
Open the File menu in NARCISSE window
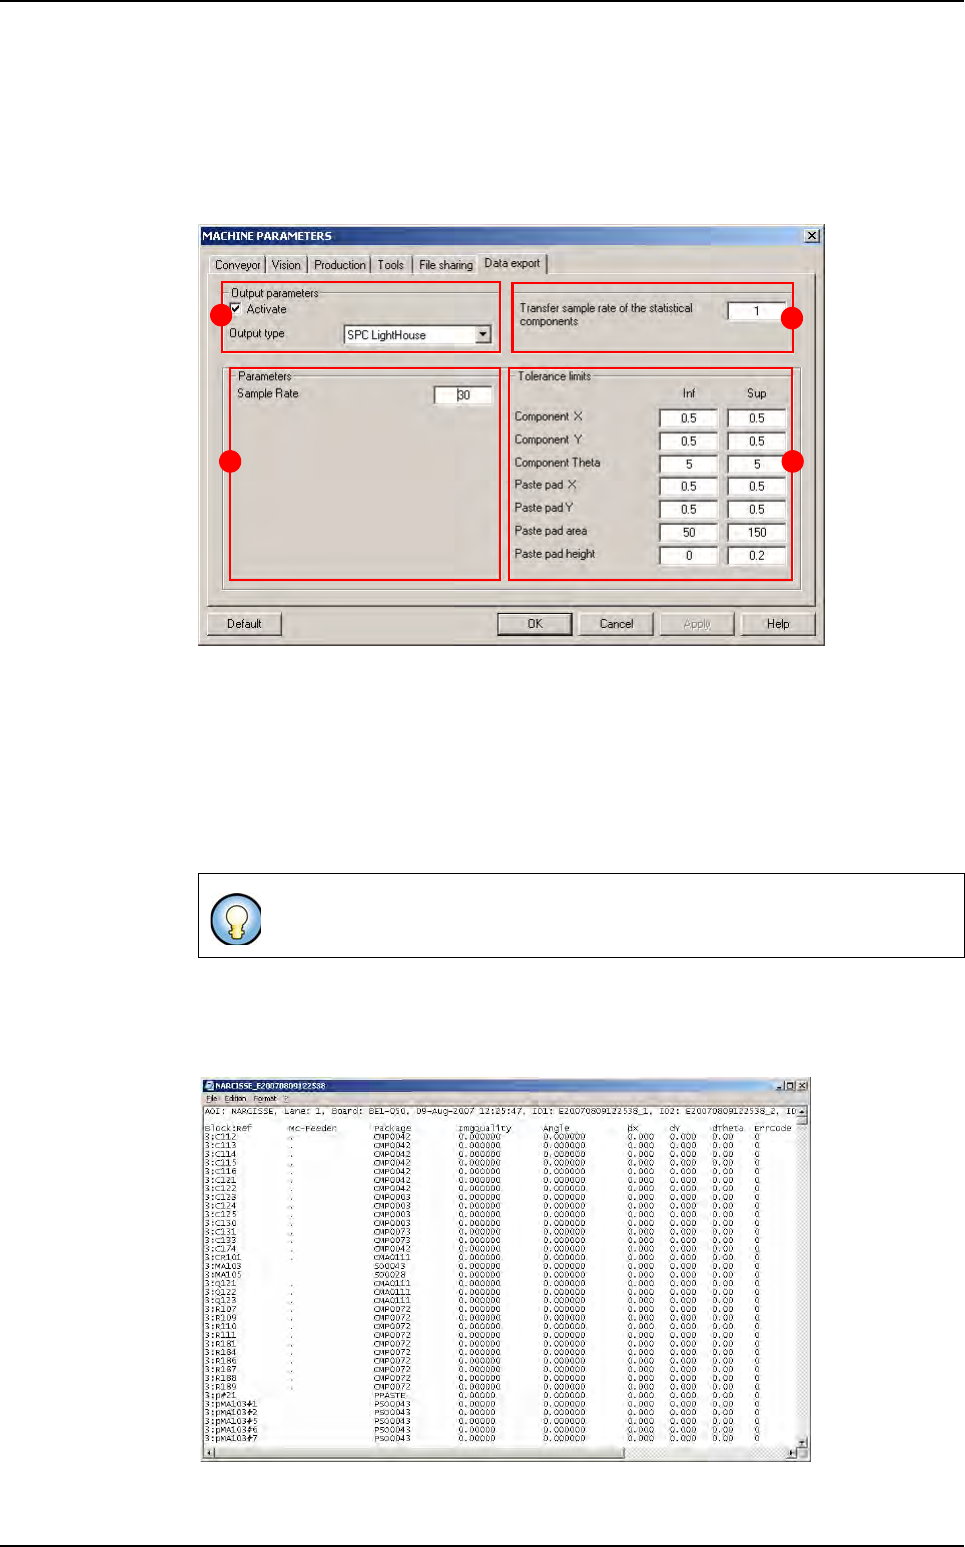click(x=212, y=1098)
